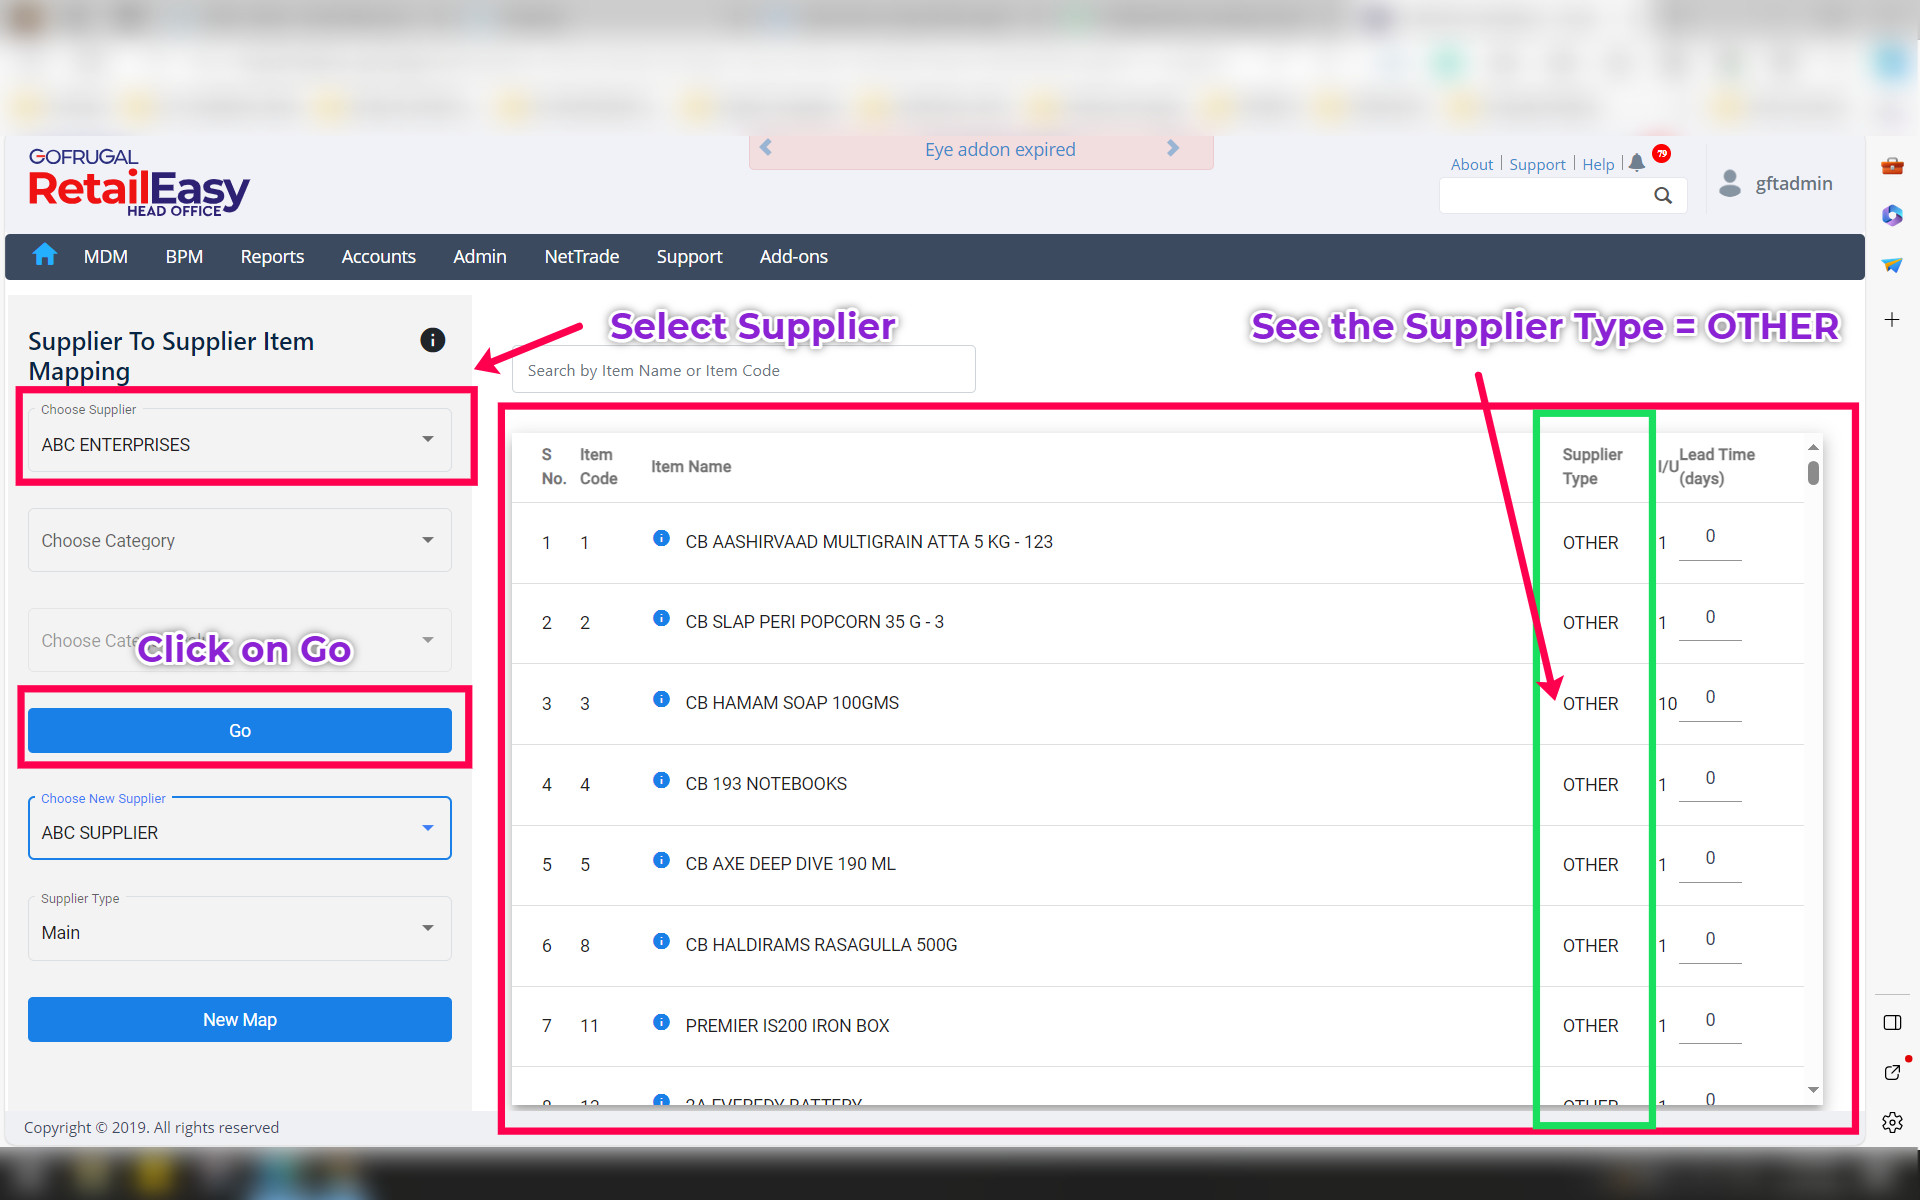The height and width of the screenshot is (1200, 1920).
Task: Open the NetTrade menu
Action: (581, 257)
